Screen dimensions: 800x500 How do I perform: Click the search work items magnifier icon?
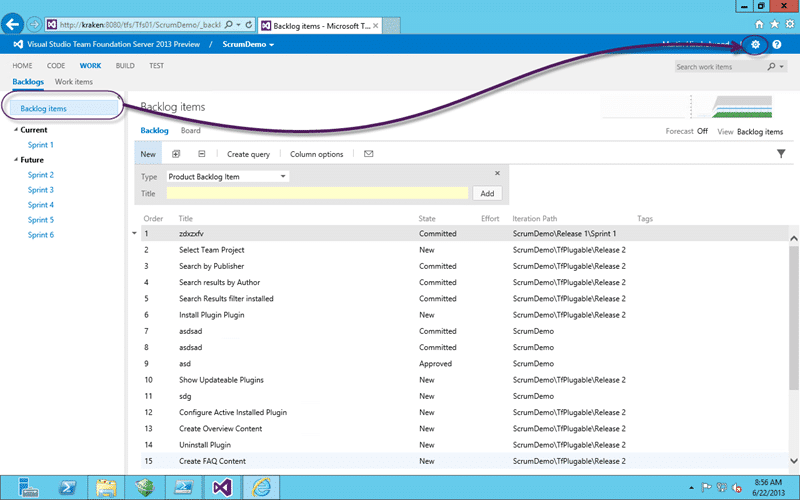pyautogui.click(x=771, y=66)
